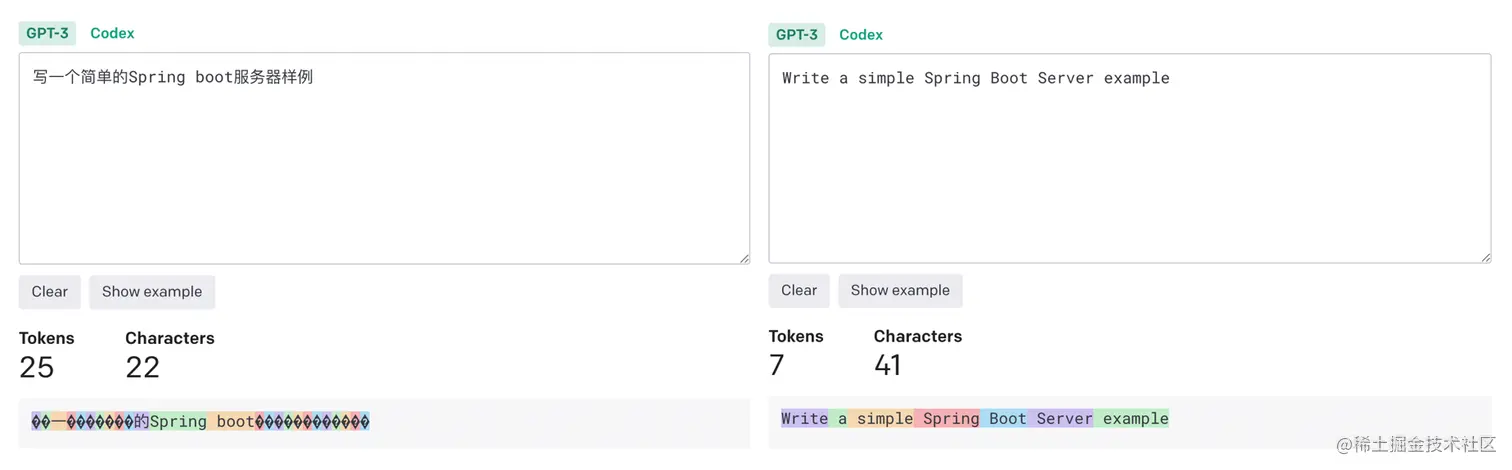Viewport: 1512px width, 470px height.
Task: Select the GPT-3 tab in the right panel
Action: pos(797,35)
